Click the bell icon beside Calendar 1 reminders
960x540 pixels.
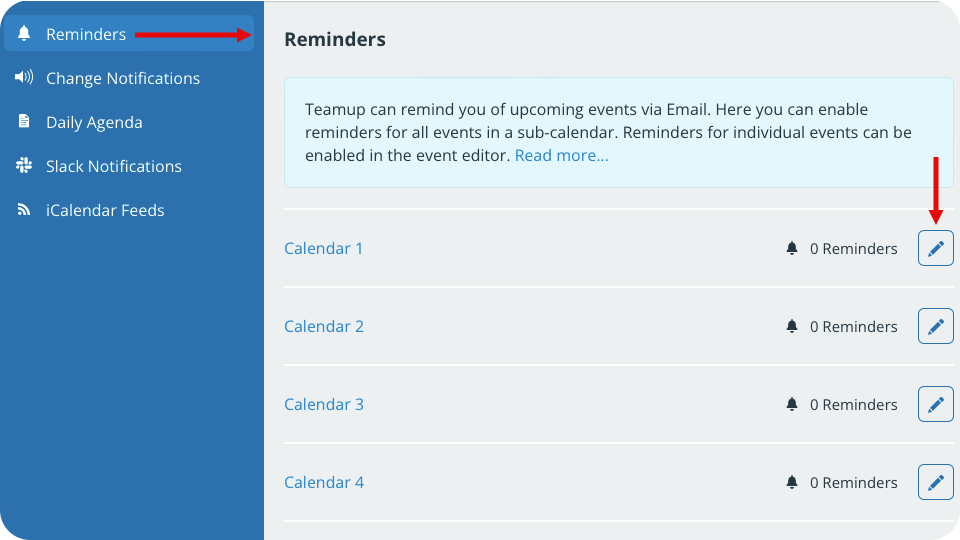point(792,248)
